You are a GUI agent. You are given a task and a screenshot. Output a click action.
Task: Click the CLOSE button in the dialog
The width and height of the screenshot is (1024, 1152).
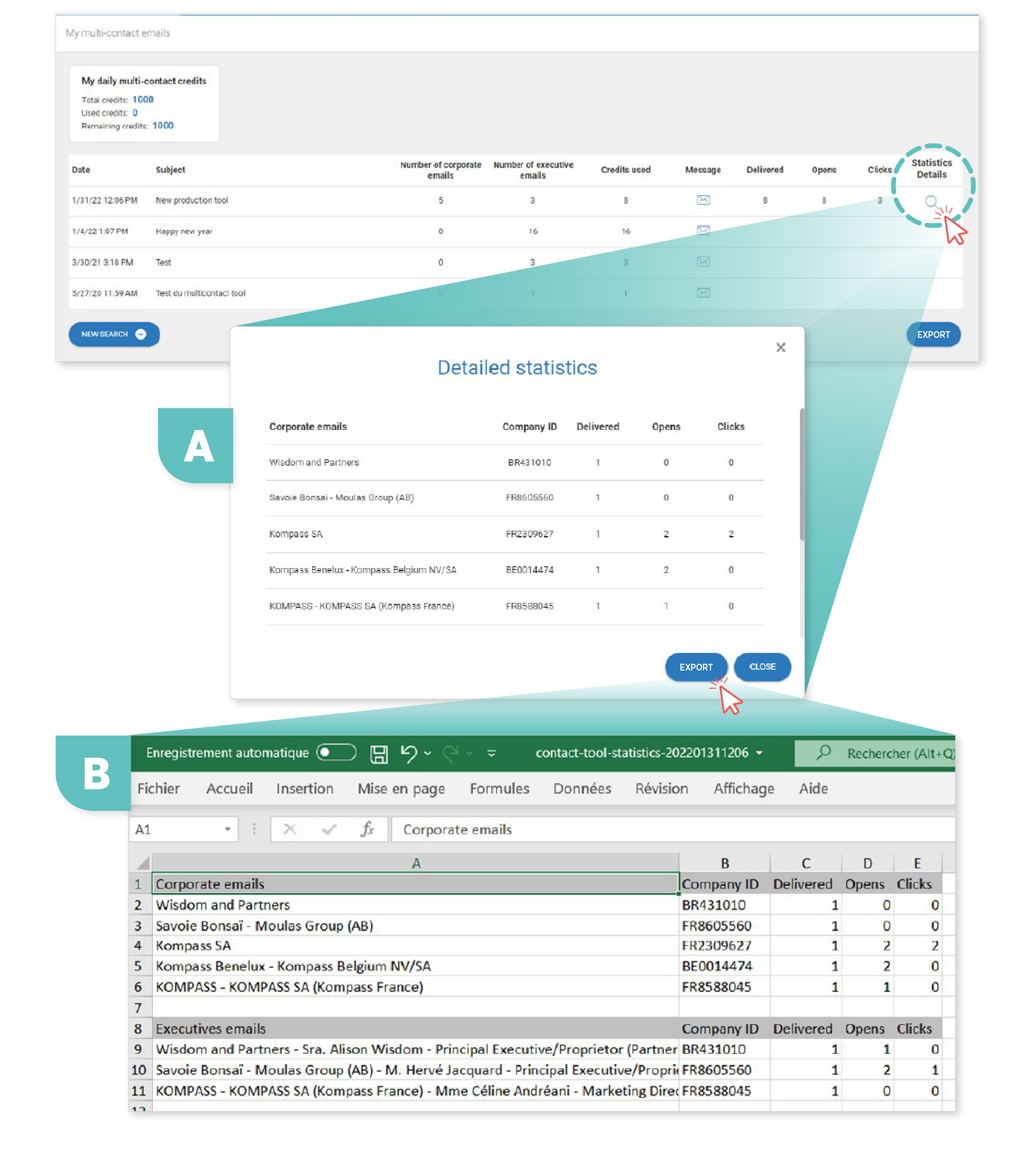click(762, 667)
